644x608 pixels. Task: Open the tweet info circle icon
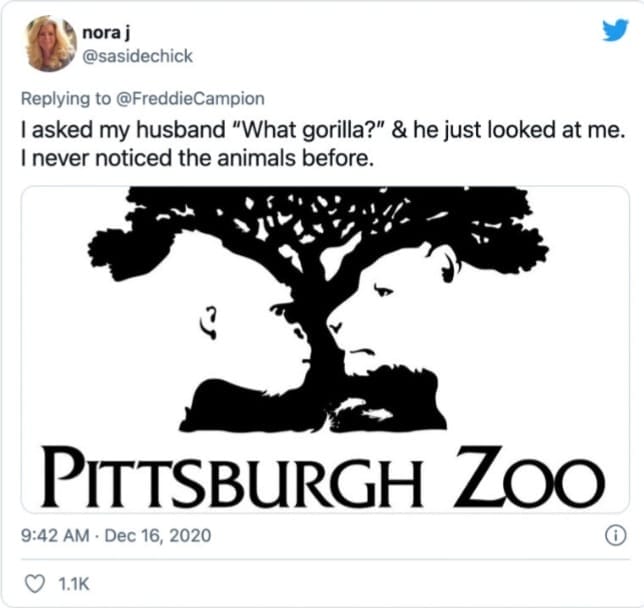point(616,535)
